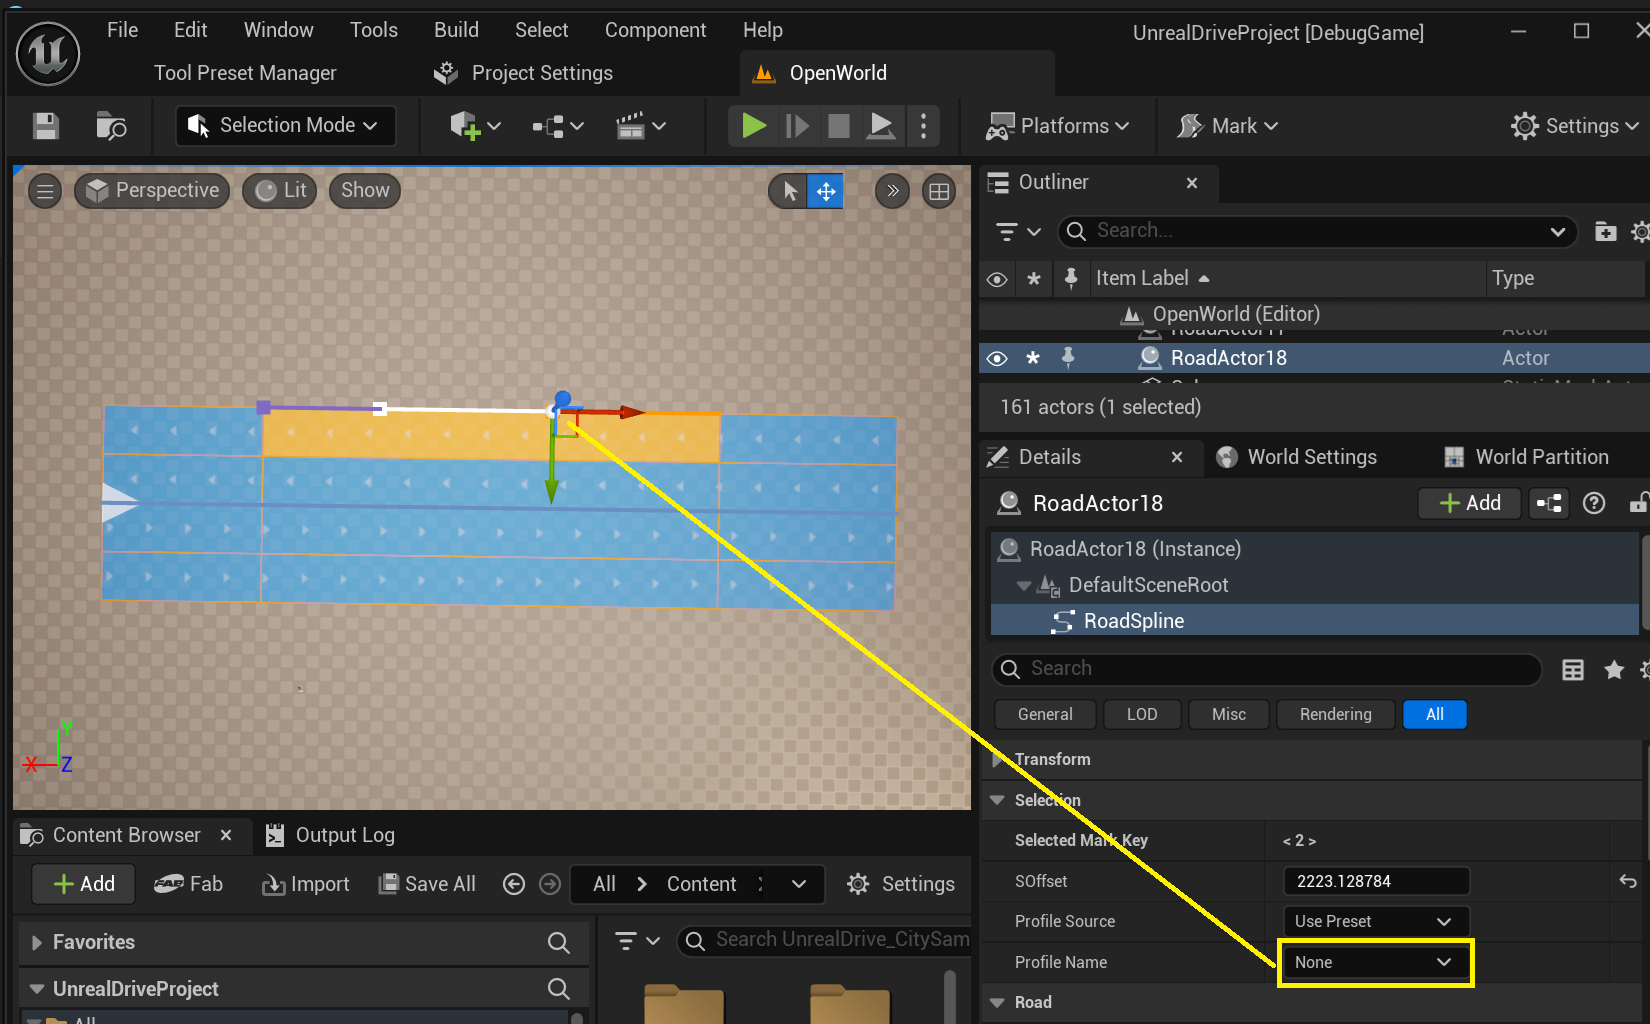Viewport: 1650px width, 1024px height.
Task: Open the Blueprints toolbar menu
Action: point(558,126)
